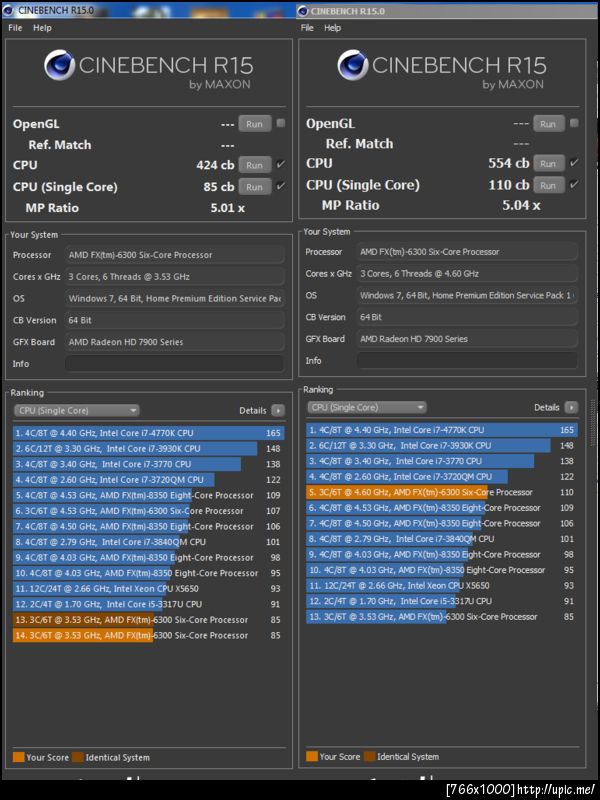Select FX-6300 @ 4.53 GHz row, left window
Image resolution: width=600 pixels, height=800 pixels.
(148, 511)
